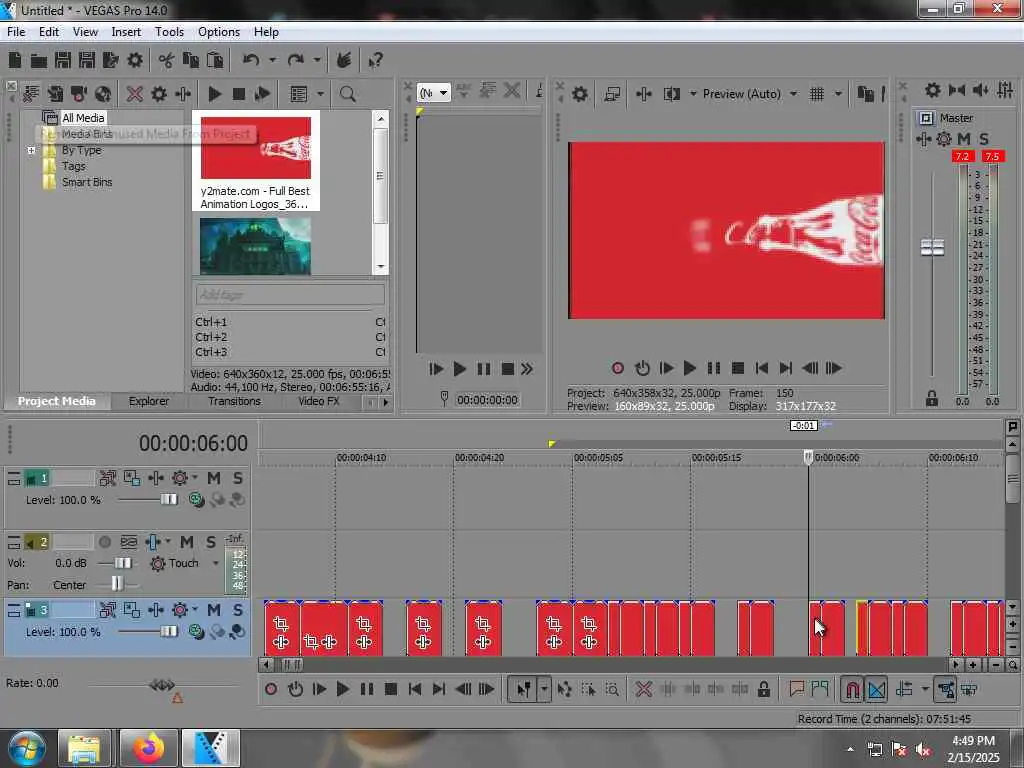Adjust the Master volume fader
The width and height of the screenshot is (1024, 768).
[932, 248]
